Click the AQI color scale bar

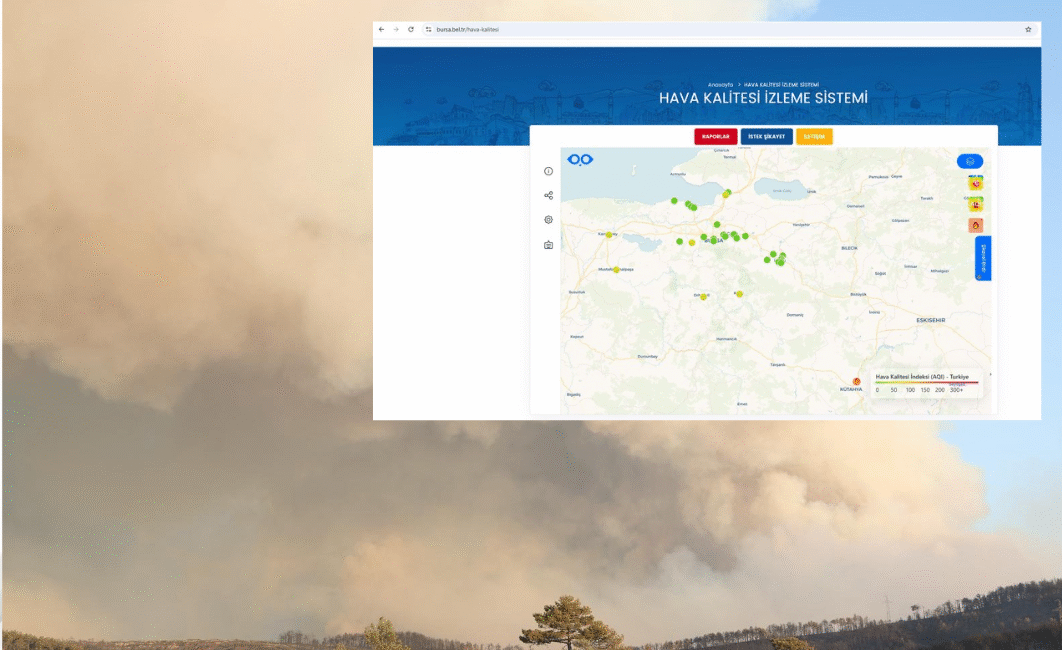click(927, 383)
